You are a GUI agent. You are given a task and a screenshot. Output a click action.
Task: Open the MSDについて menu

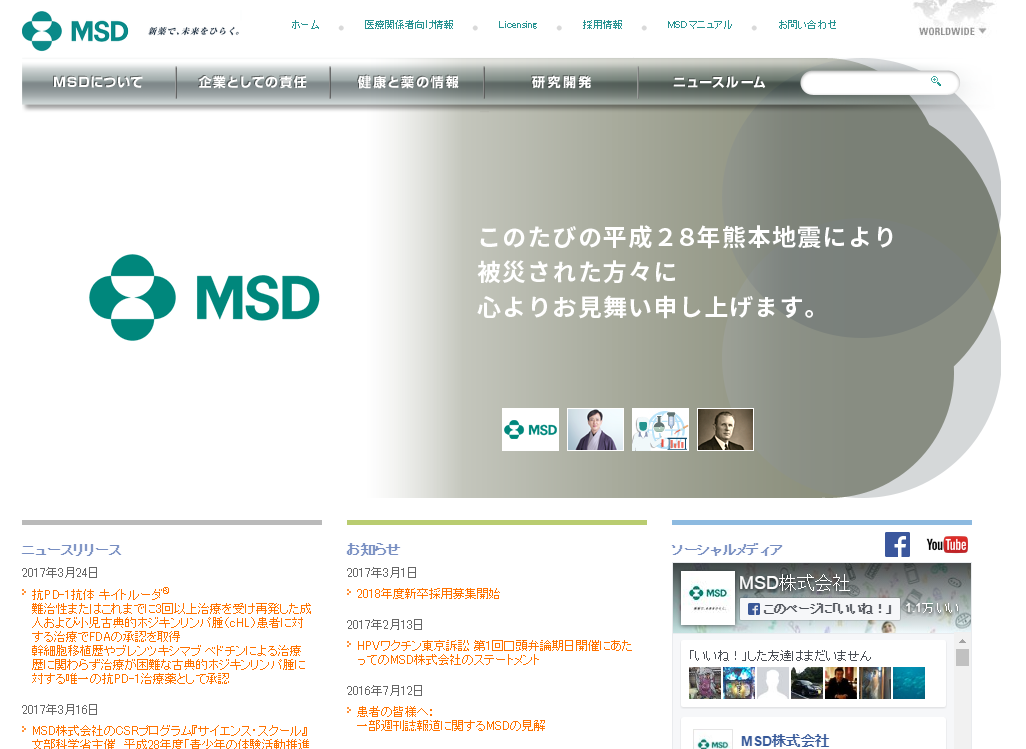pyautogui.click(x=98, y=82)
